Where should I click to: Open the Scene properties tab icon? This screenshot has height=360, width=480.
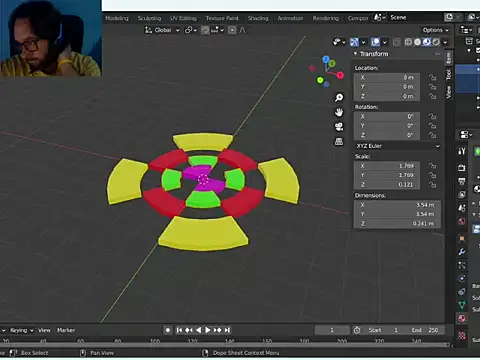pyautogui.click(x=462, y=208)
